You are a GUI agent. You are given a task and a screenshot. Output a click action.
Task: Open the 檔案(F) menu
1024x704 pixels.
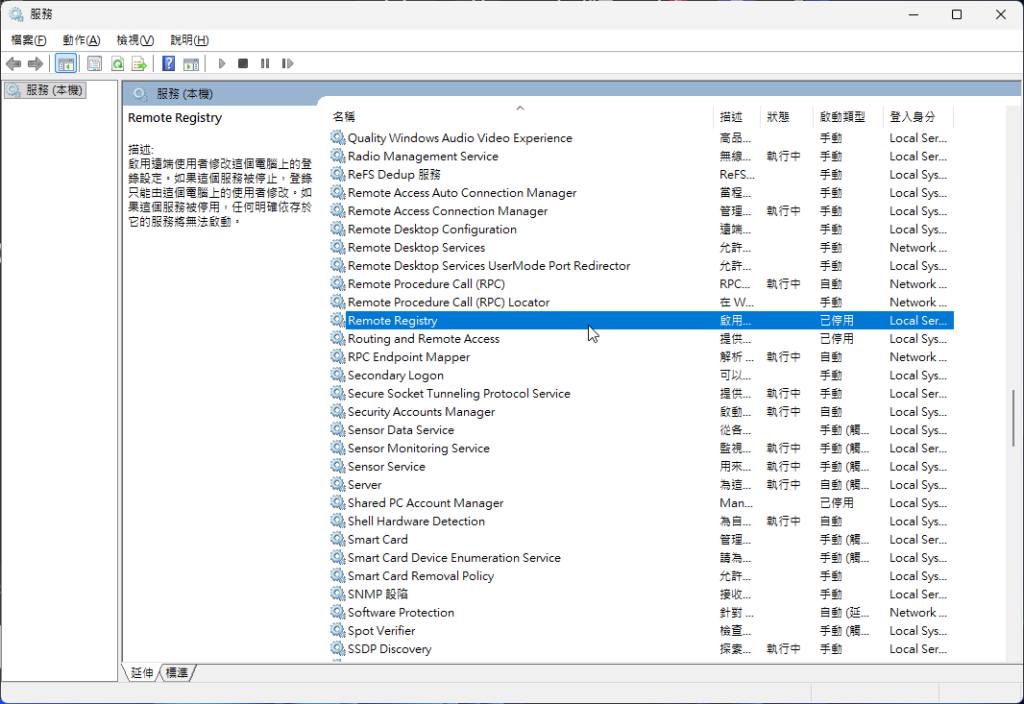[x=28, y=40]
